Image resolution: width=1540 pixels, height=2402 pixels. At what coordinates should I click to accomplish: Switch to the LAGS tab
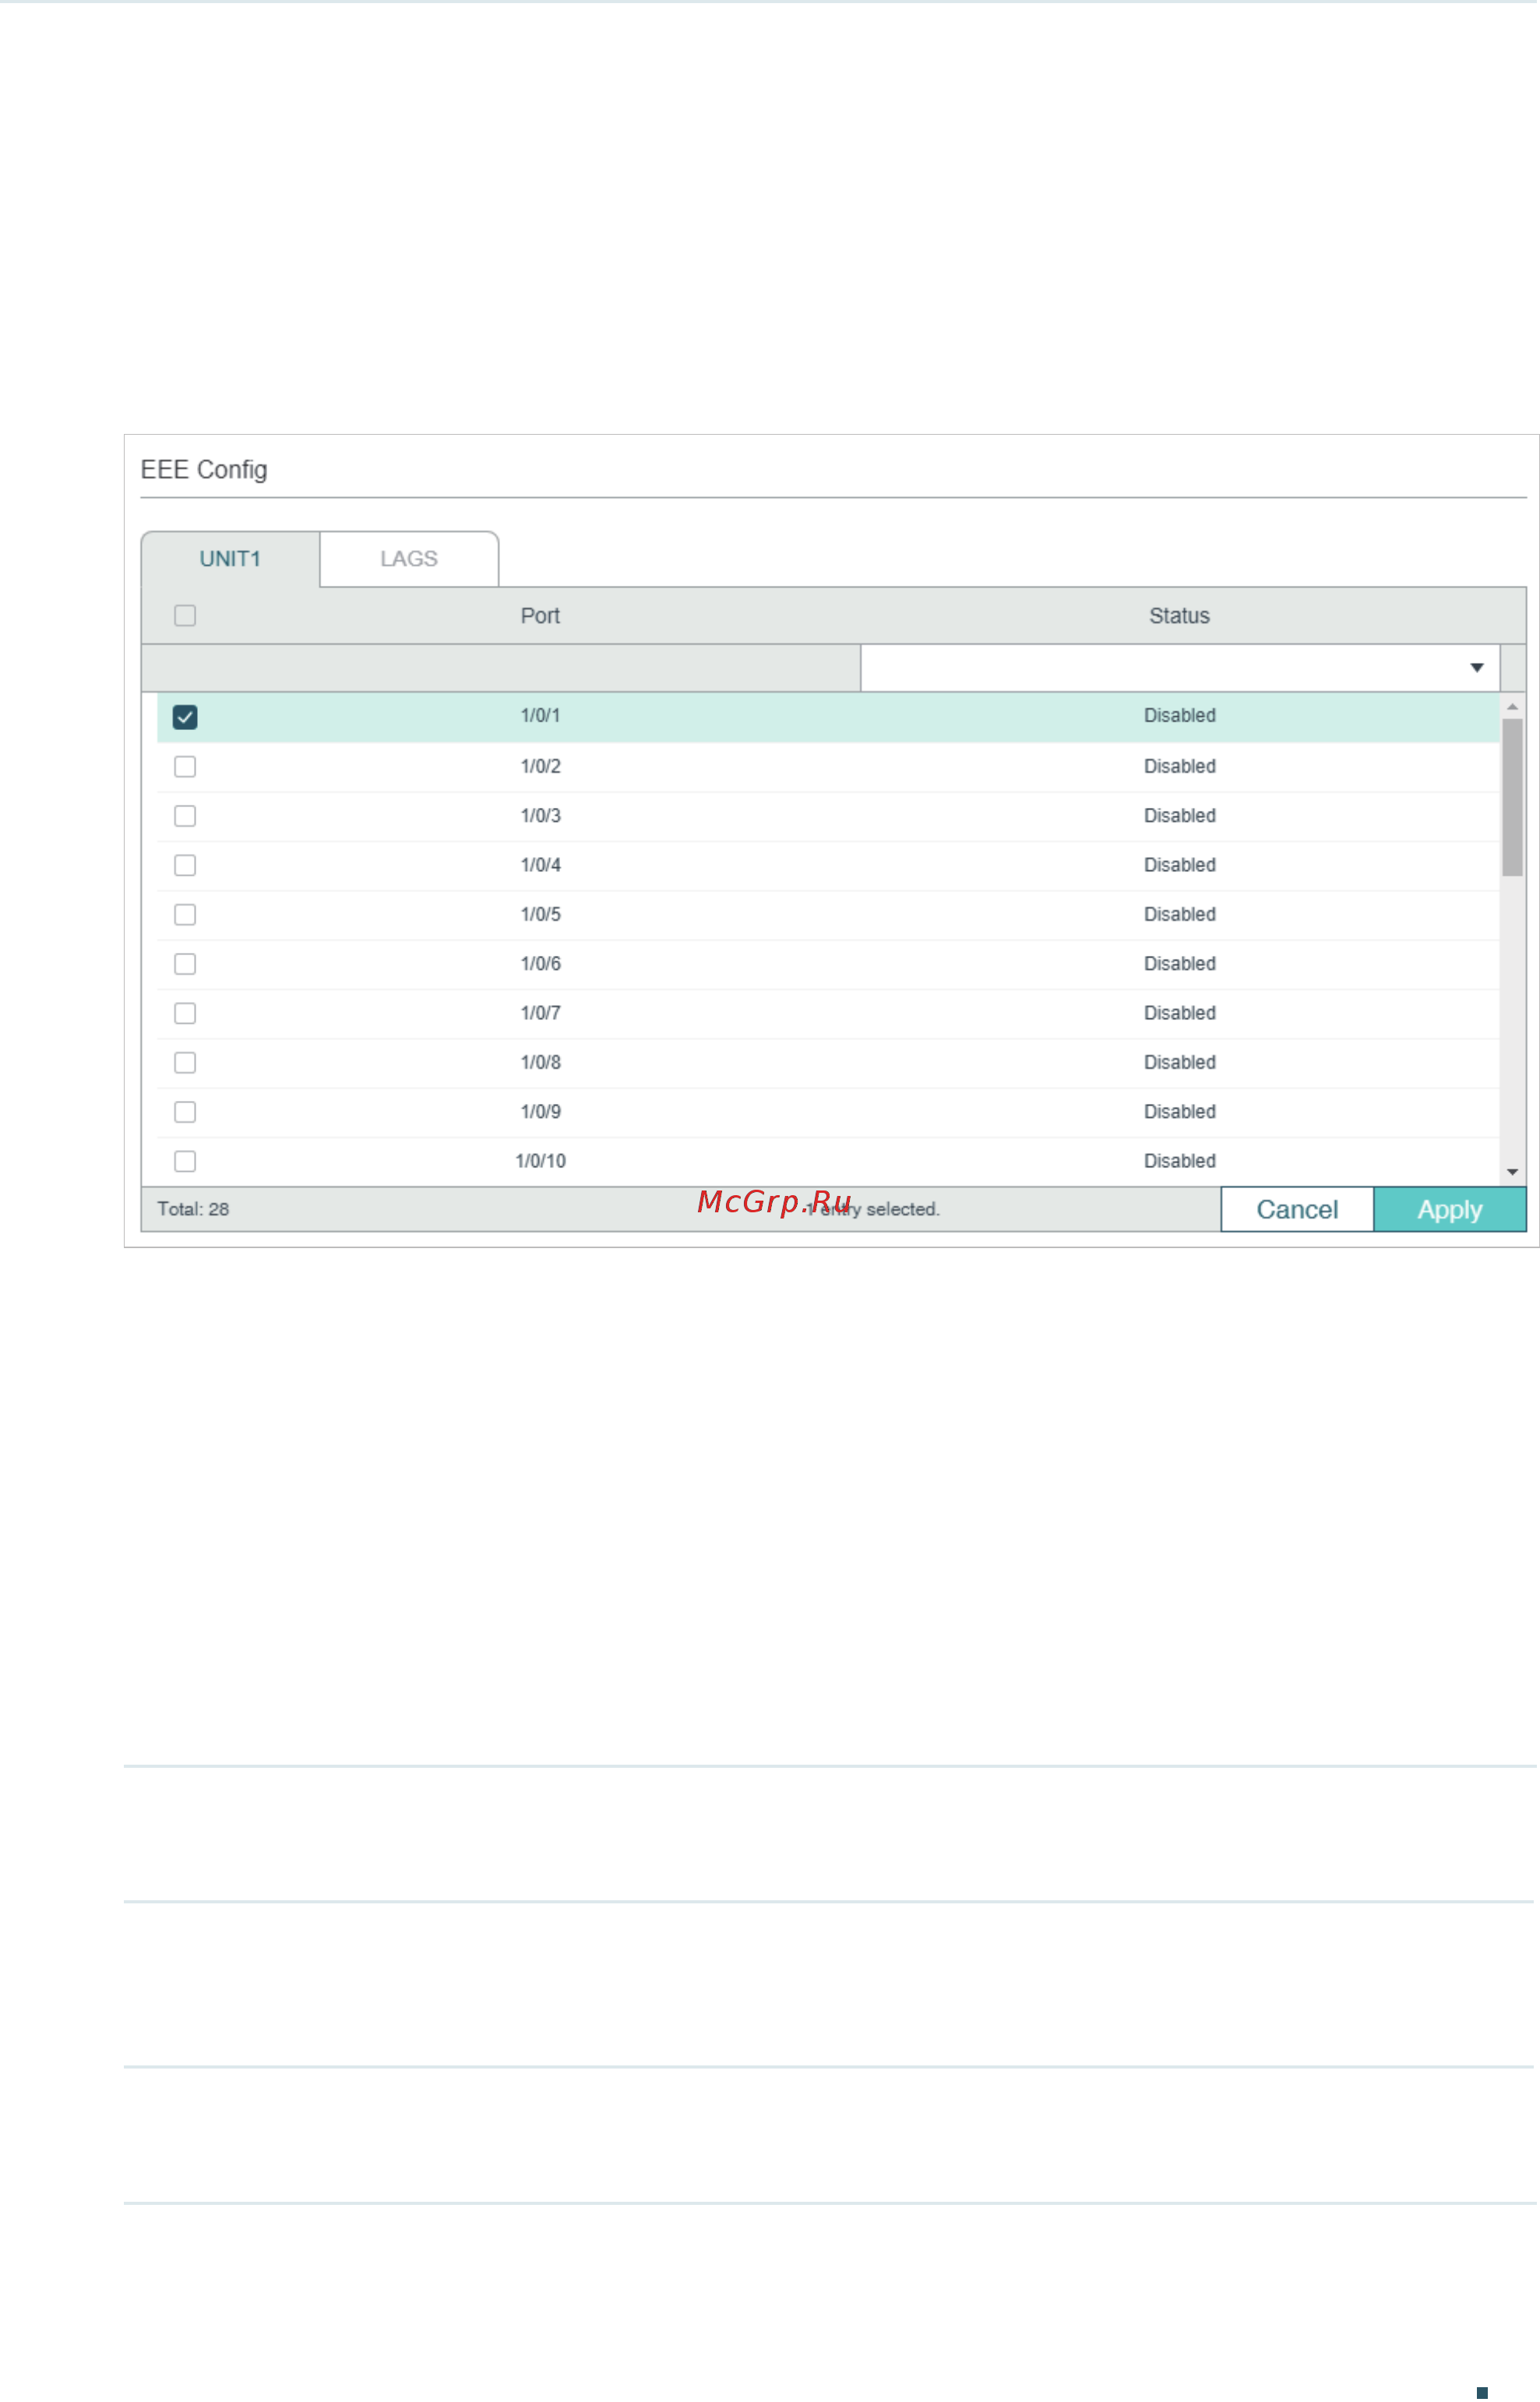409,559
